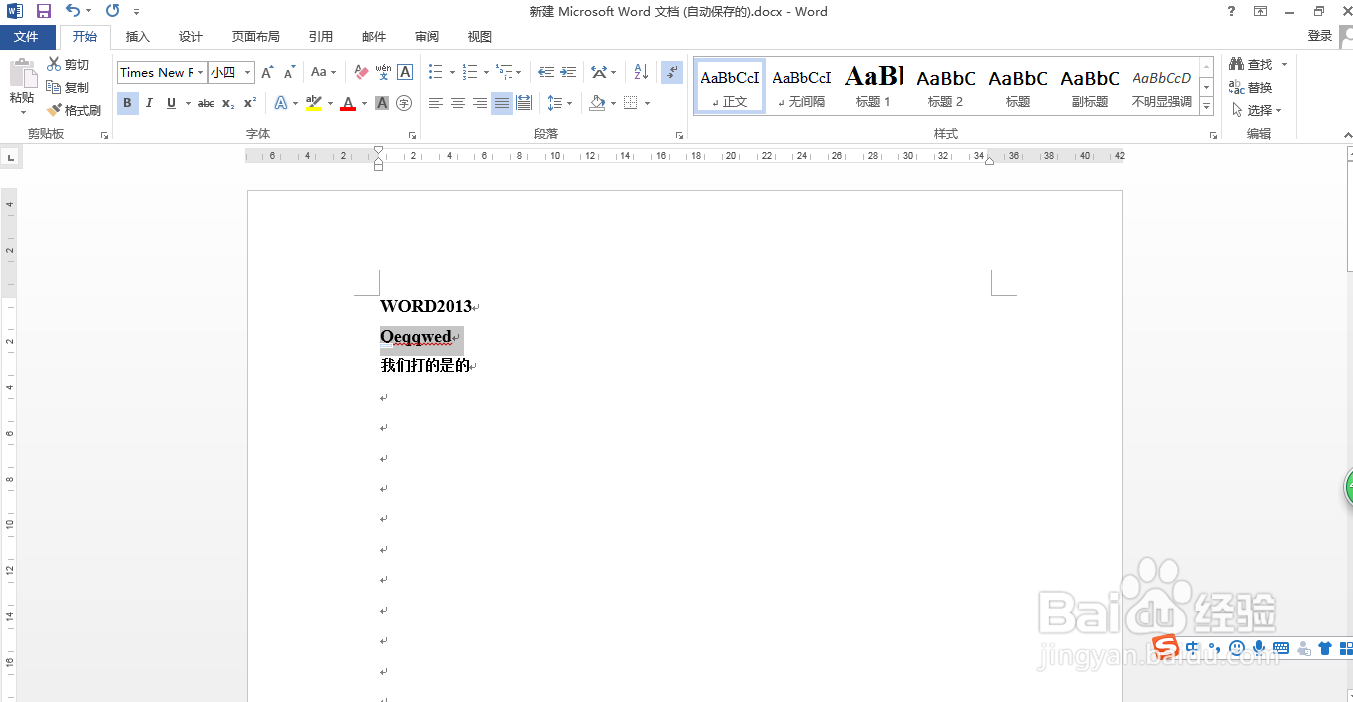
Task: Save the document from quick access toolbar
Action: click(x=44, y=11)
